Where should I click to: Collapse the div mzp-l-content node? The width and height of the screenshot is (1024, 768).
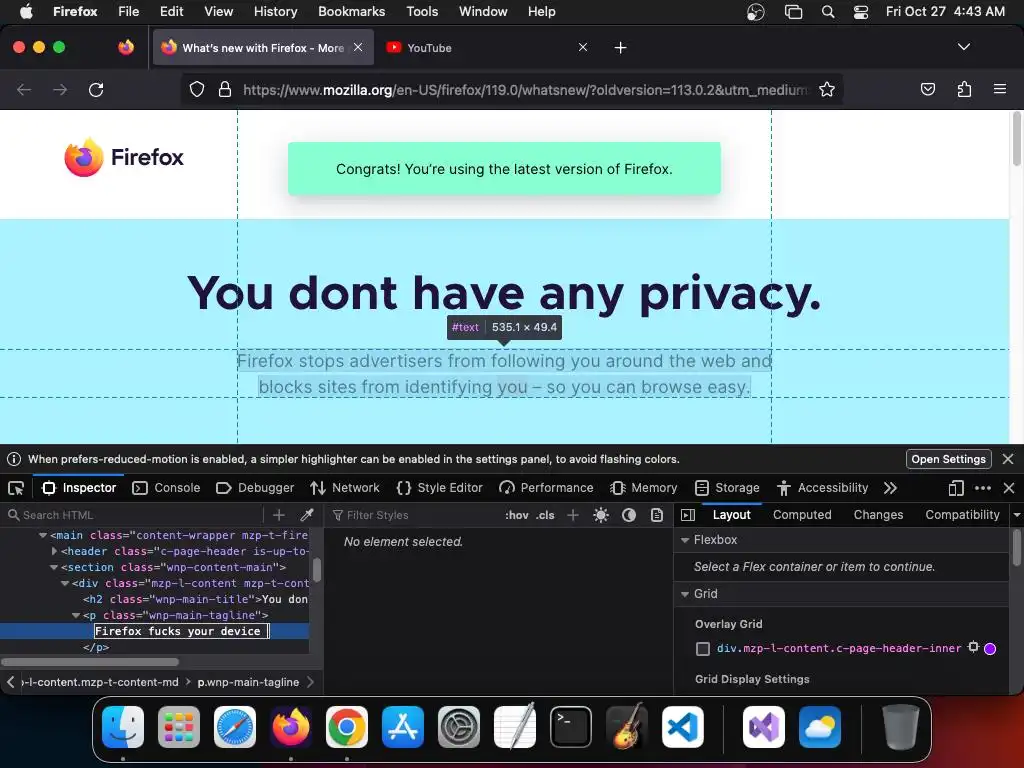point(65,583)
